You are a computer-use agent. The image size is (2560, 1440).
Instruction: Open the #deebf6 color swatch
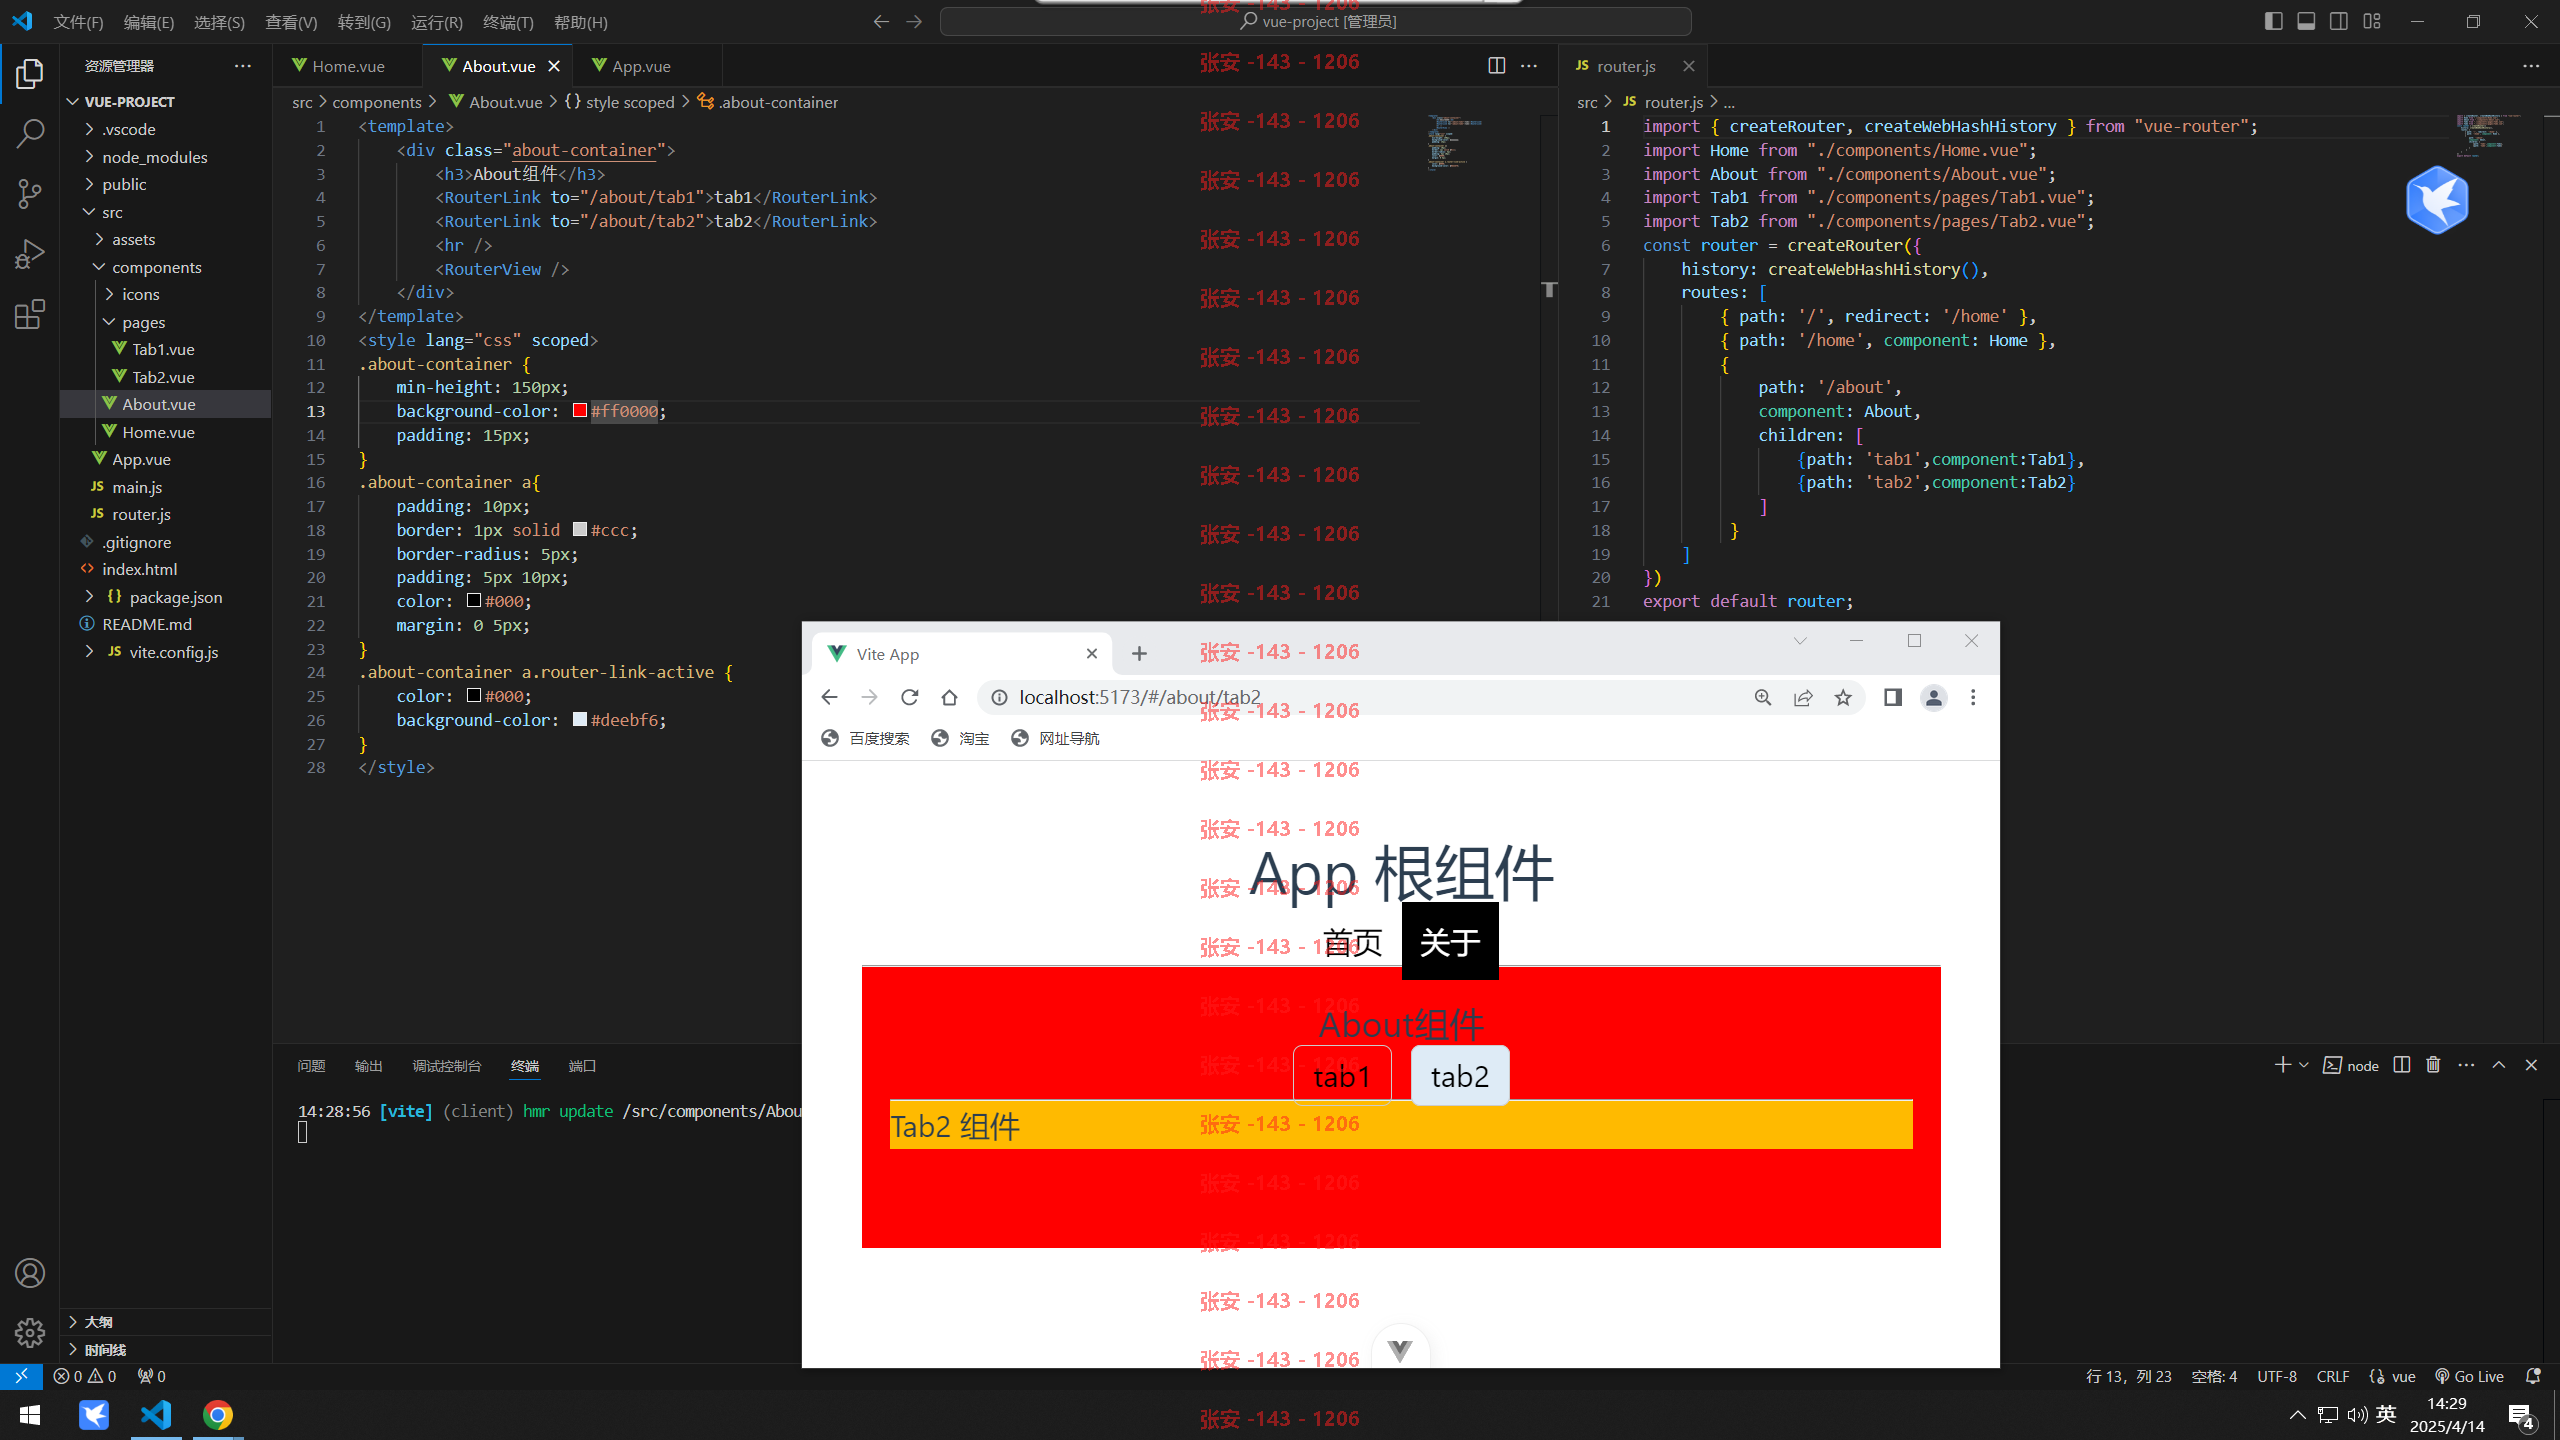point(580,720)
